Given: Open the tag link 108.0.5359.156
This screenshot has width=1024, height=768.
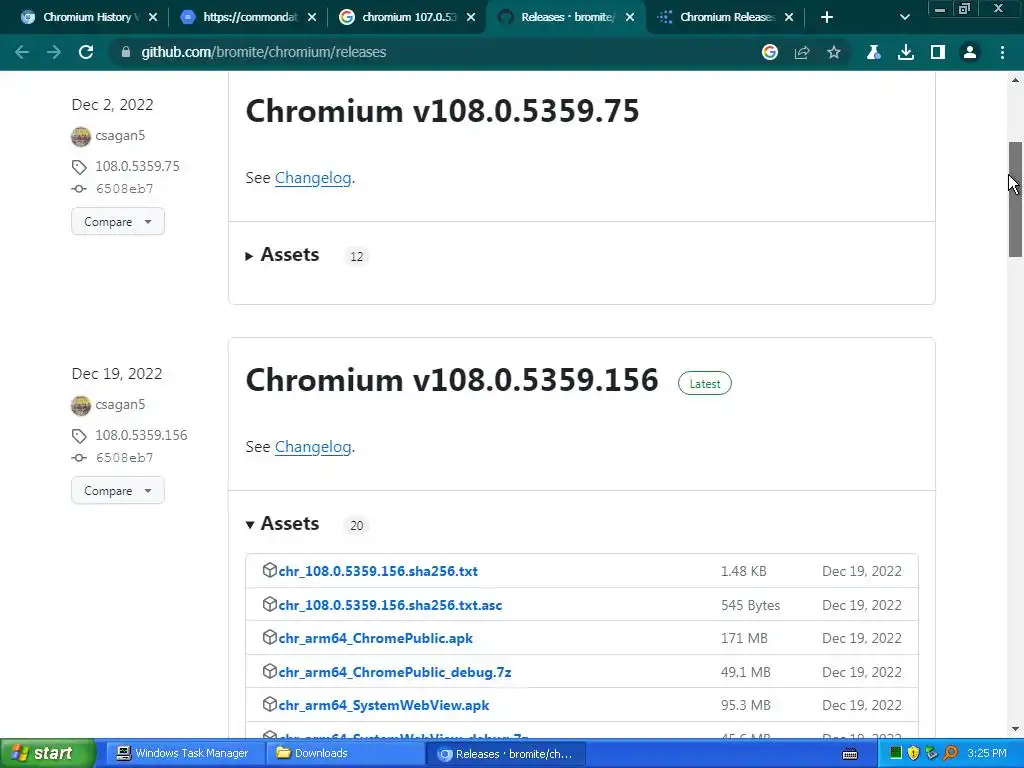Looking at the screenshot, I should pyautogui.click(x=141, y=436).
